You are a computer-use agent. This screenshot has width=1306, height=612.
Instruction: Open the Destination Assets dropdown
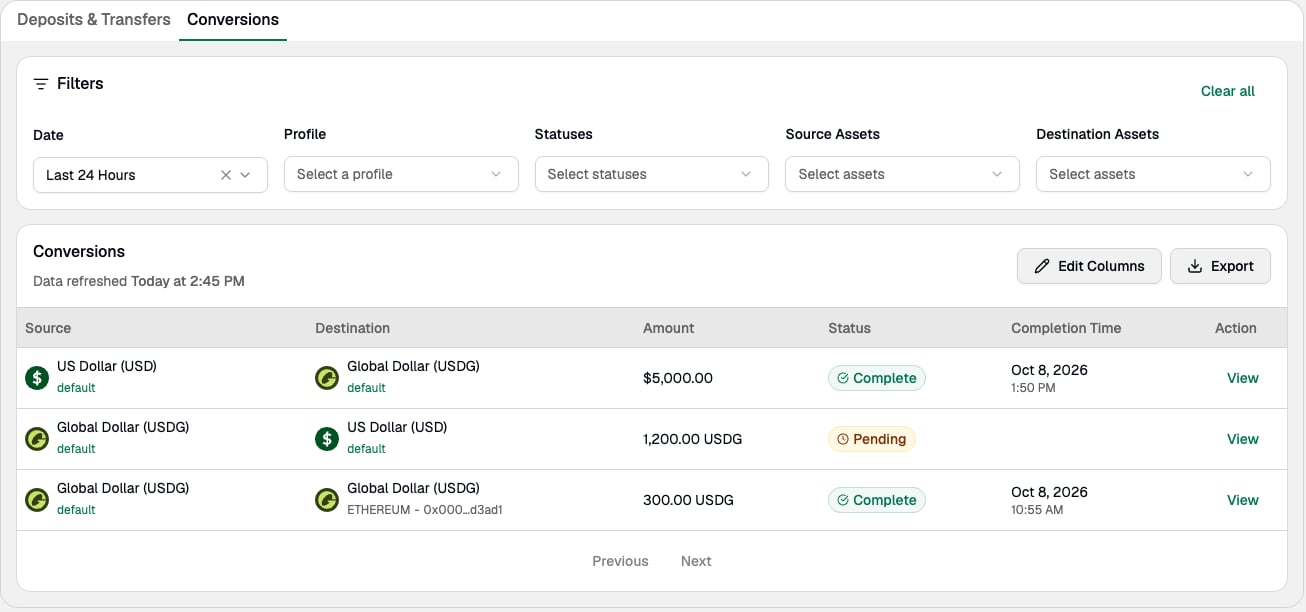(1153, 174)
